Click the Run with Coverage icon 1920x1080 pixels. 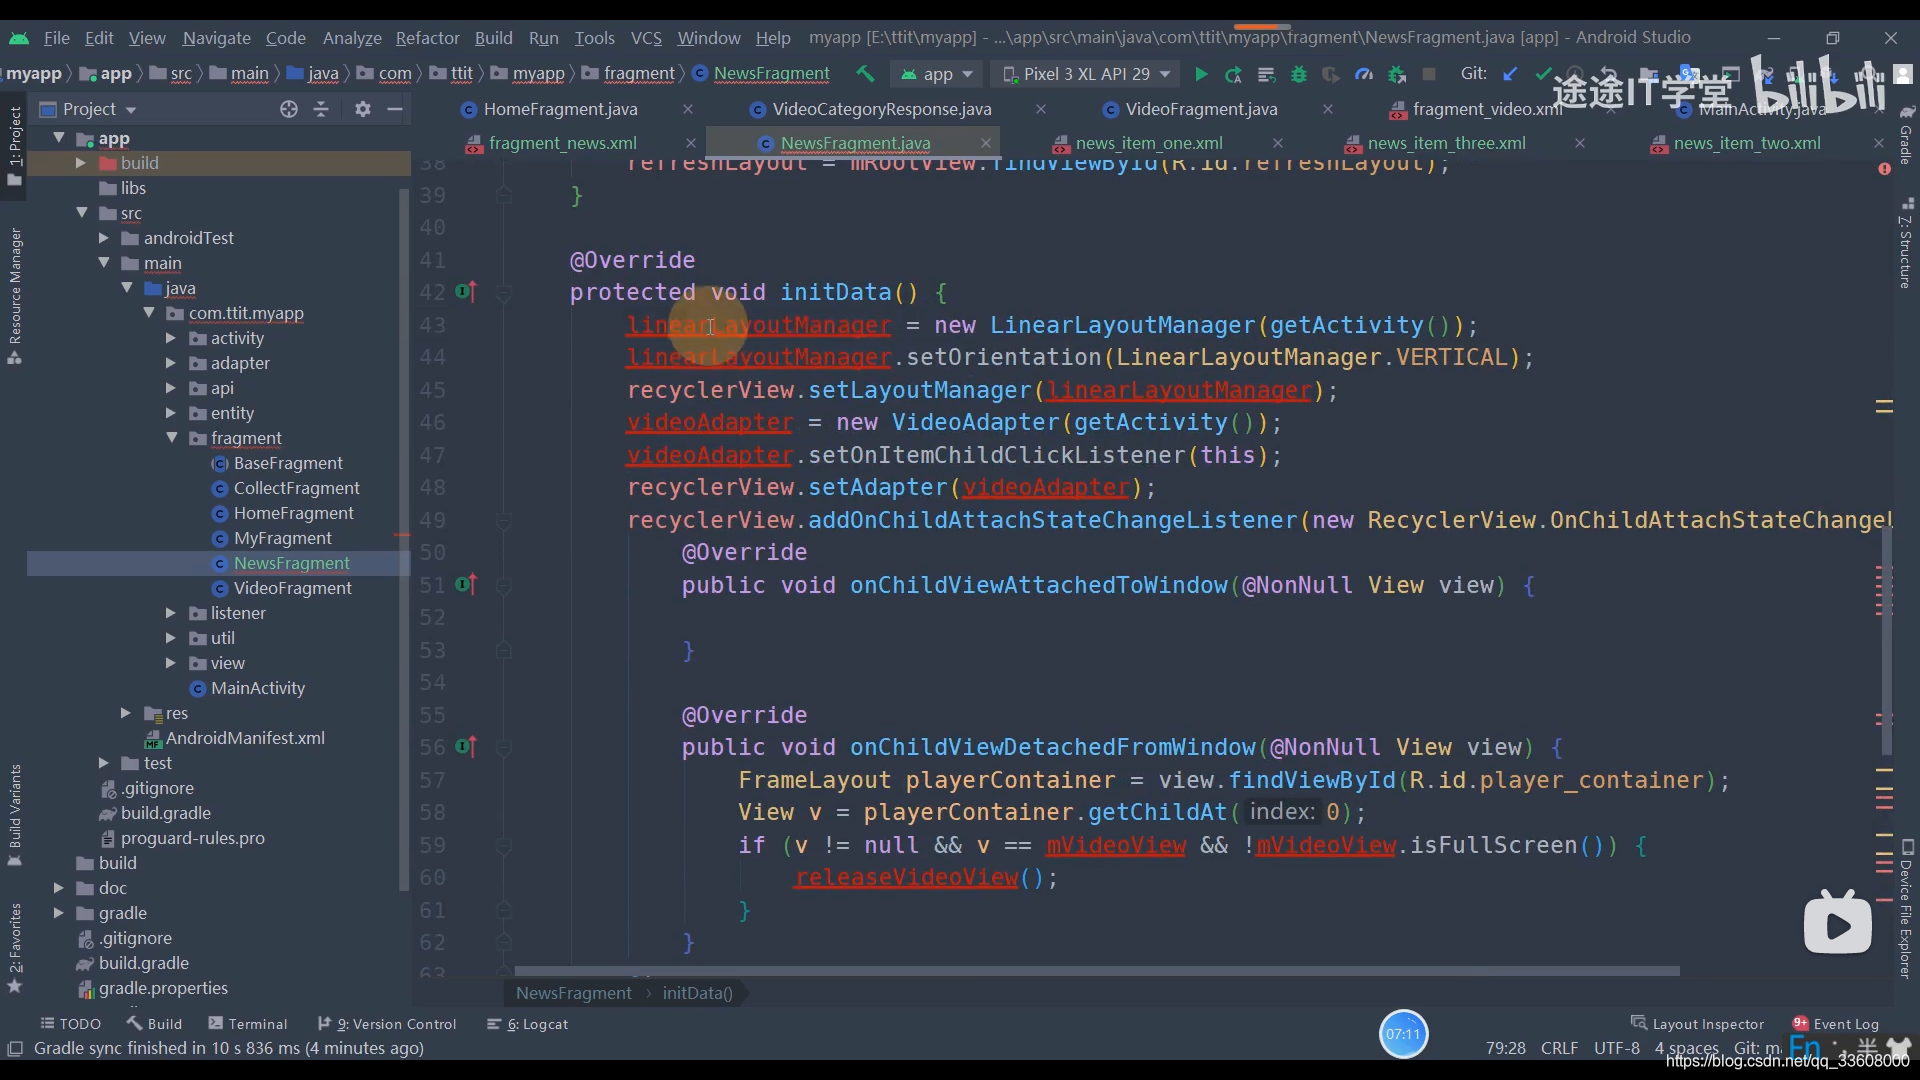coord(1331,74)
